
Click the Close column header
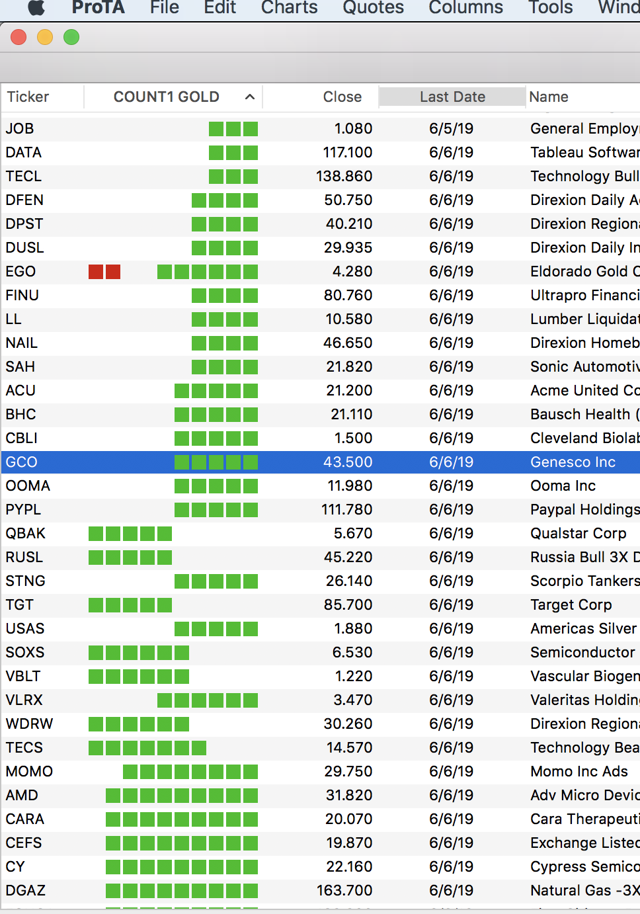coord(342,97)
